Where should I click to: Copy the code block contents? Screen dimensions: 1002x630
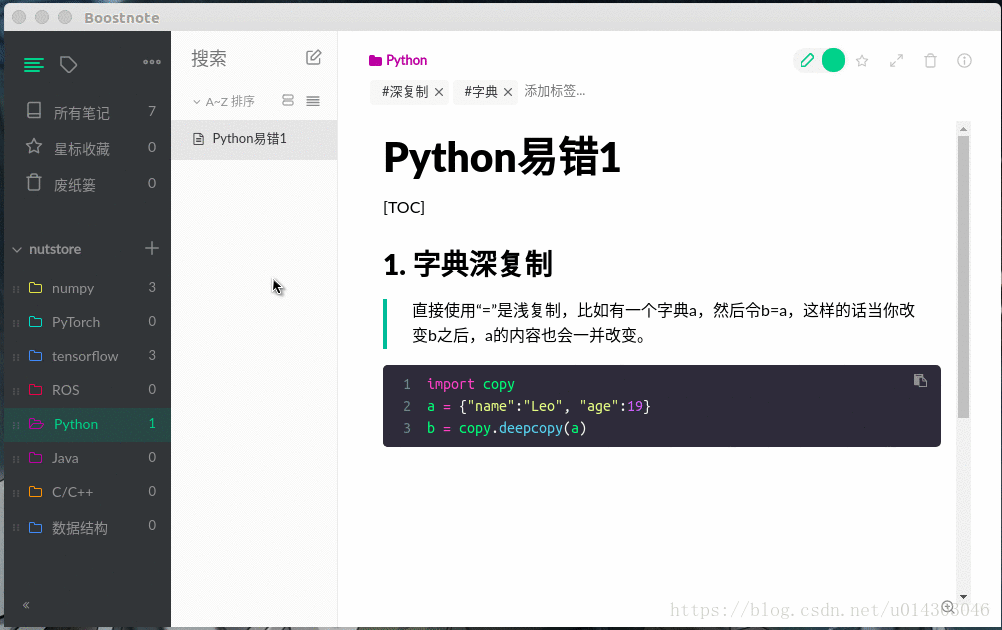pos(920,381)
